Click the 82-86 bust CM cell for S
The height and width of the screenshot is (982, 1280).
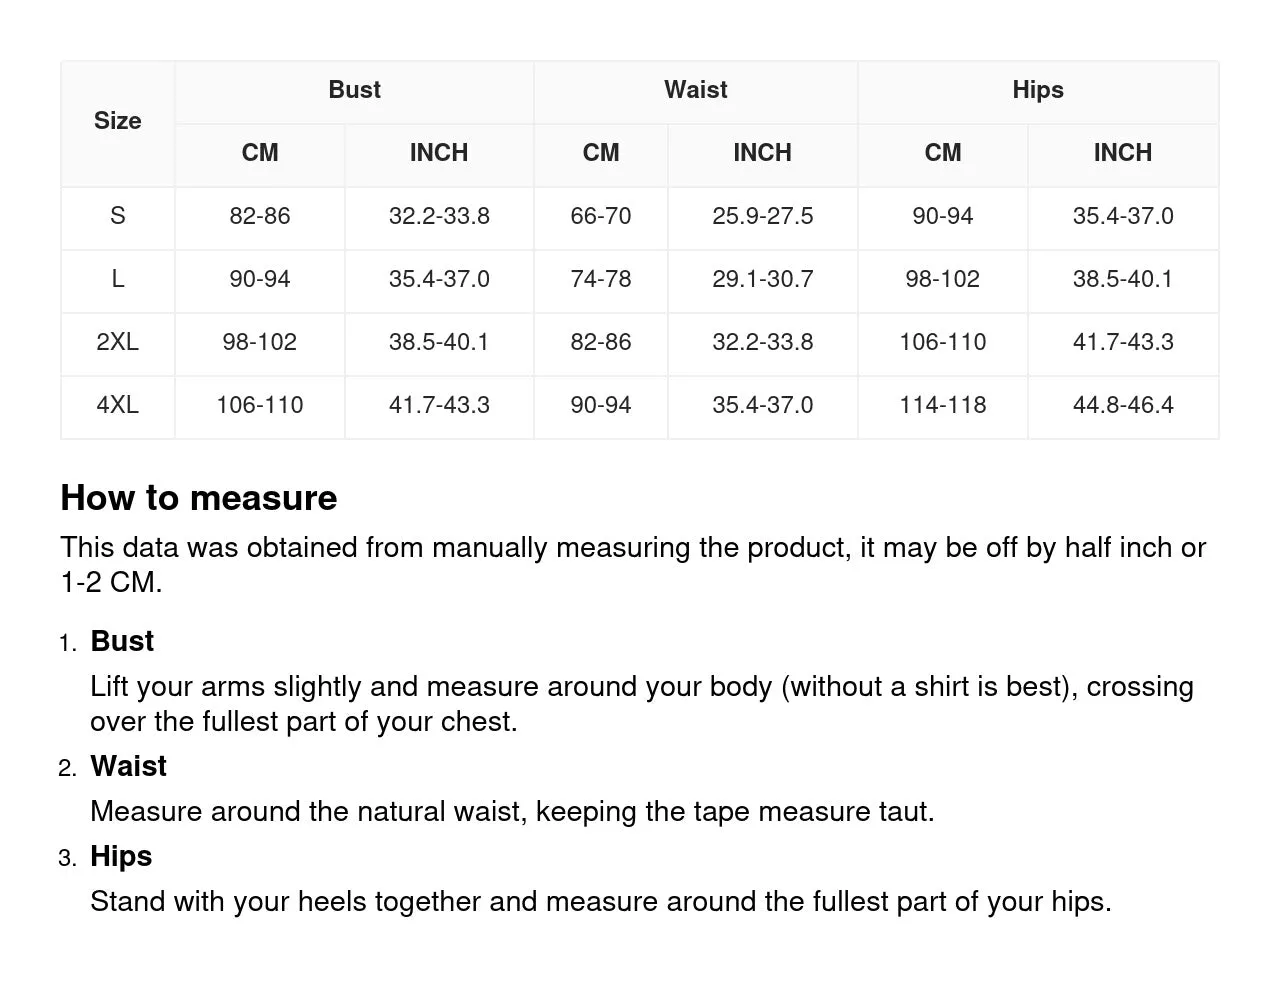tap(260, 218)
